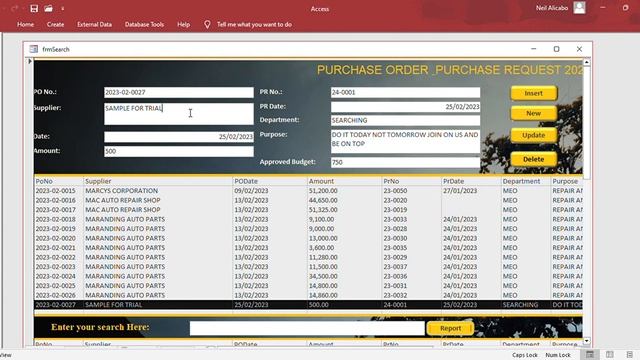The height and width of the screenshot is (360, 640).
Task: Click the Date field under Supplier
Action: 179,136
